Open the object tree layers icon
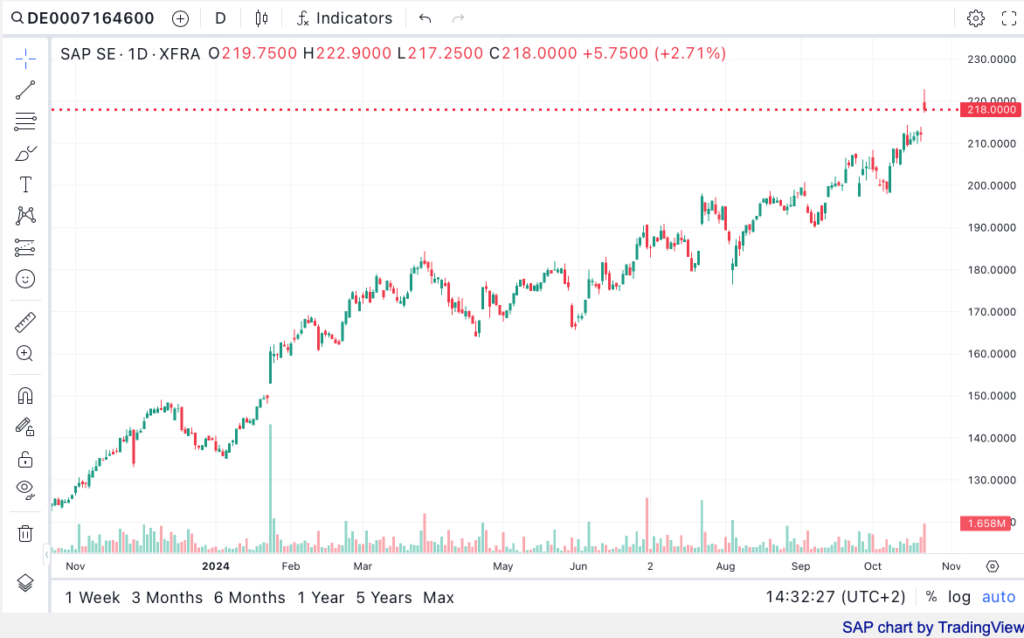Image resolution: width=1024 pixels, height=638 pixels. click(x=25, y=582)
